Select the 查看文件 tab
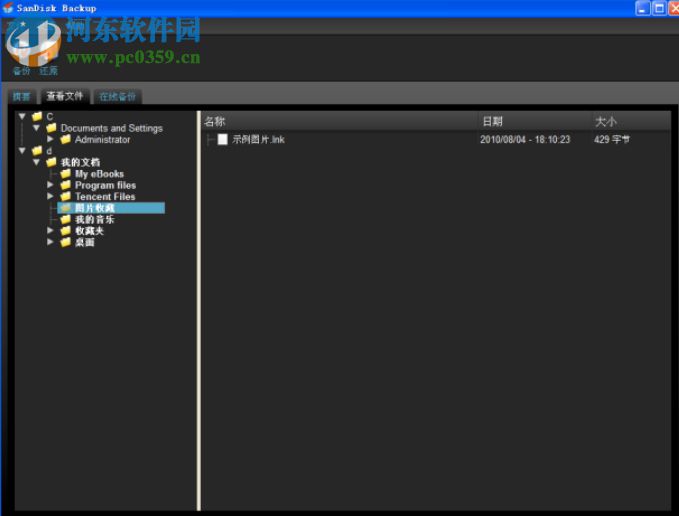The image size is (679, 516). click(65, 96)
